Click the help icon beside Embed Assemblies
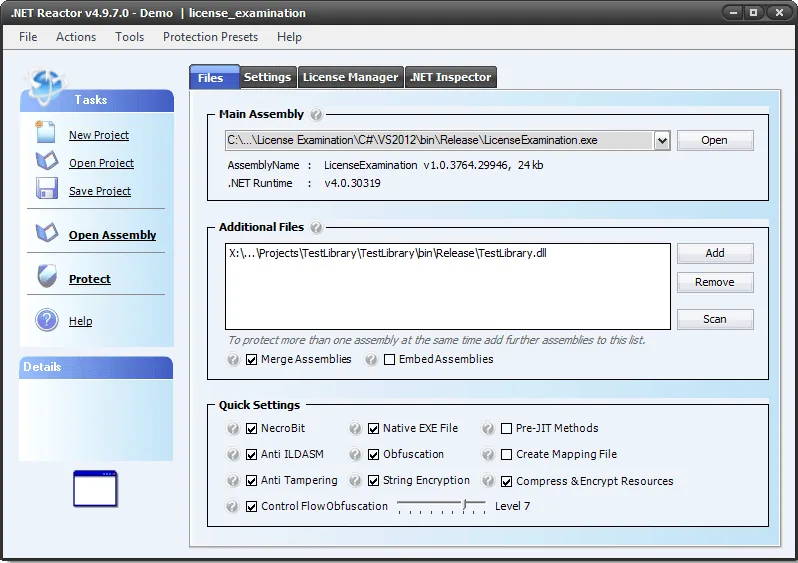798x563 pixels. tap(371, 359)
